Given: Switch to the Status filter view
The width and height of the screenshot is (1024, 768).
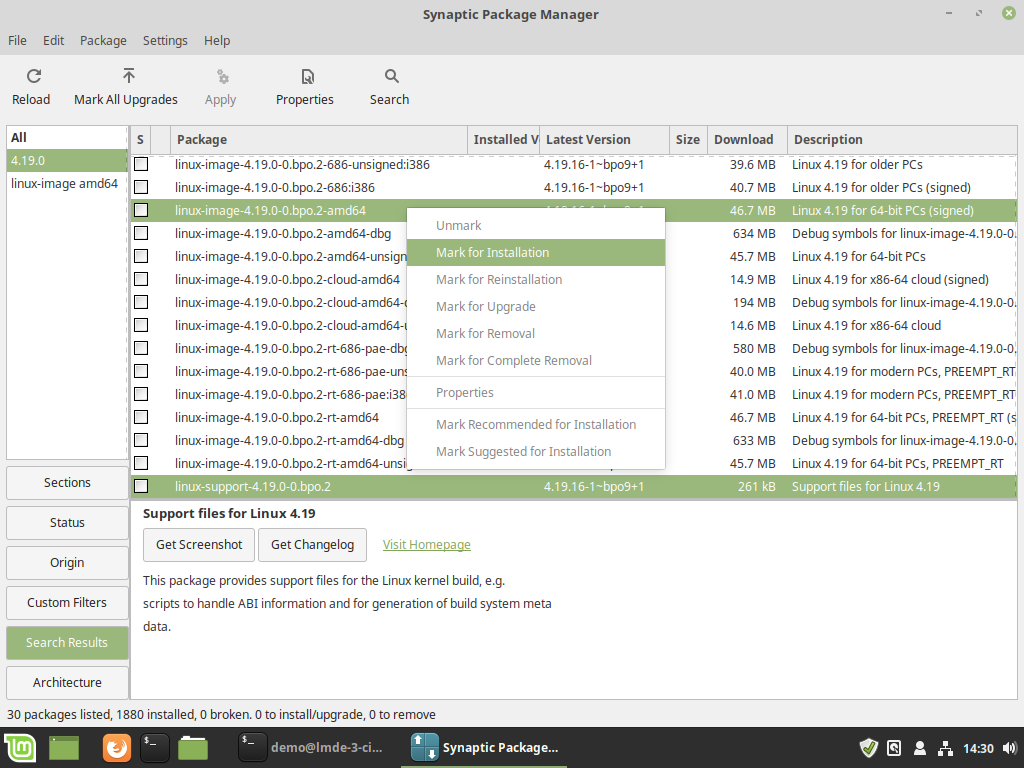Looking at the screenshot, I should click(67, 522).
